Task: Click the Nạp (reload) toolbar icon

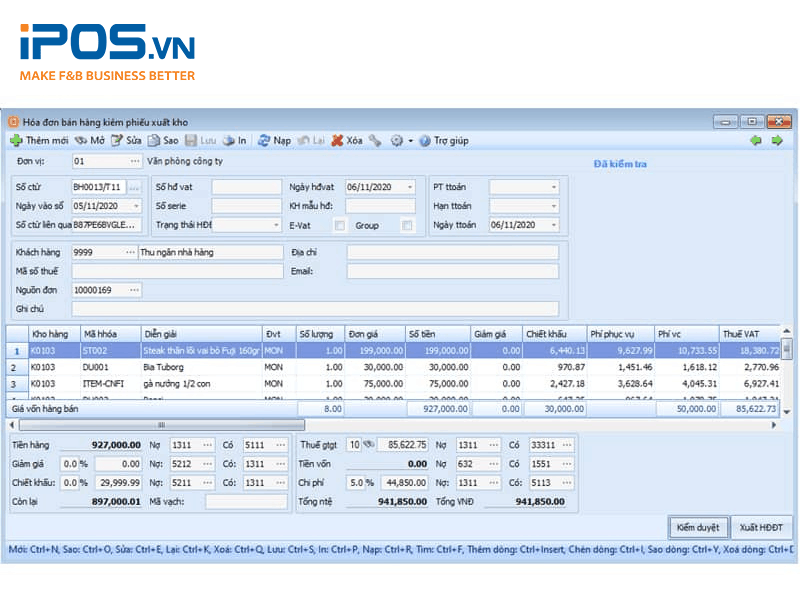Action: pos(264,141)
